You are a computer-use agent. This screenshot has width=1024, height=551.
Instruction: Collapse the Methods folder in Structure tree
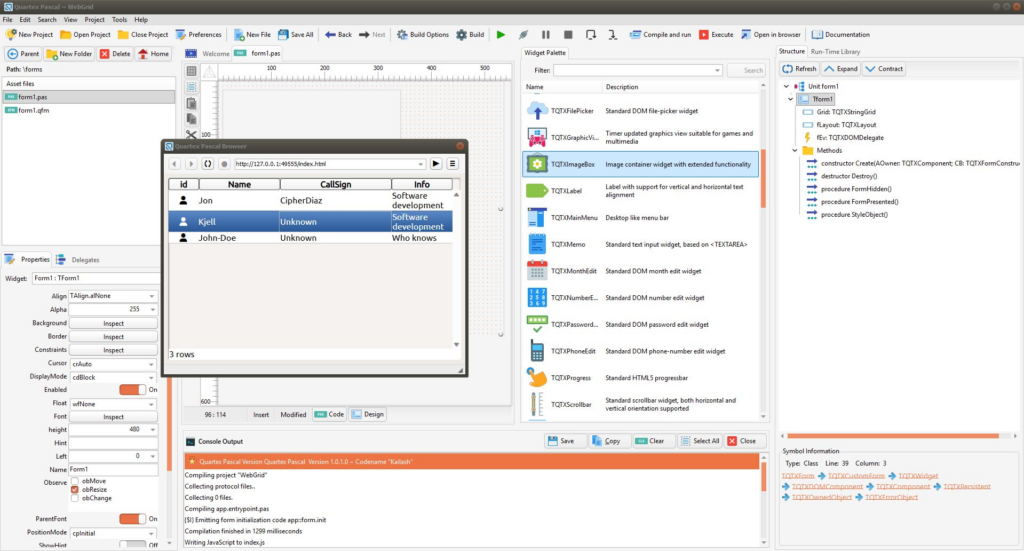click(795, 151)
